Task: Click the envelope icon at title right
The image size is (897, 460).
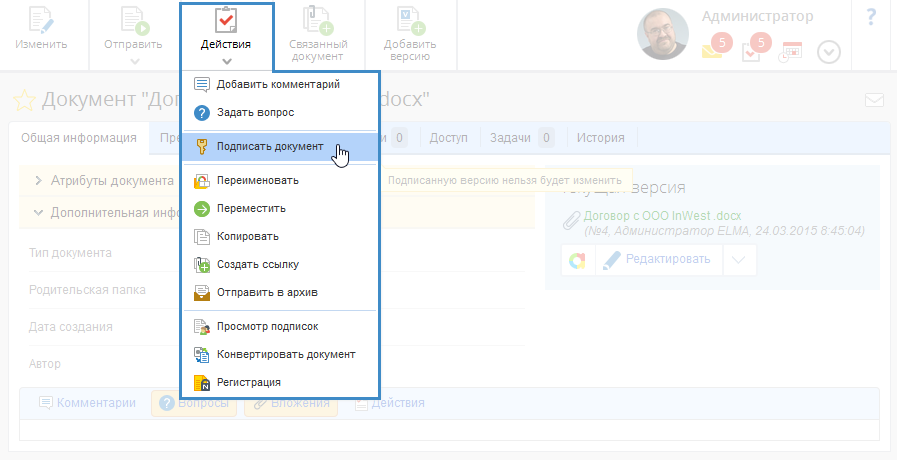Action: pos(874,100)
